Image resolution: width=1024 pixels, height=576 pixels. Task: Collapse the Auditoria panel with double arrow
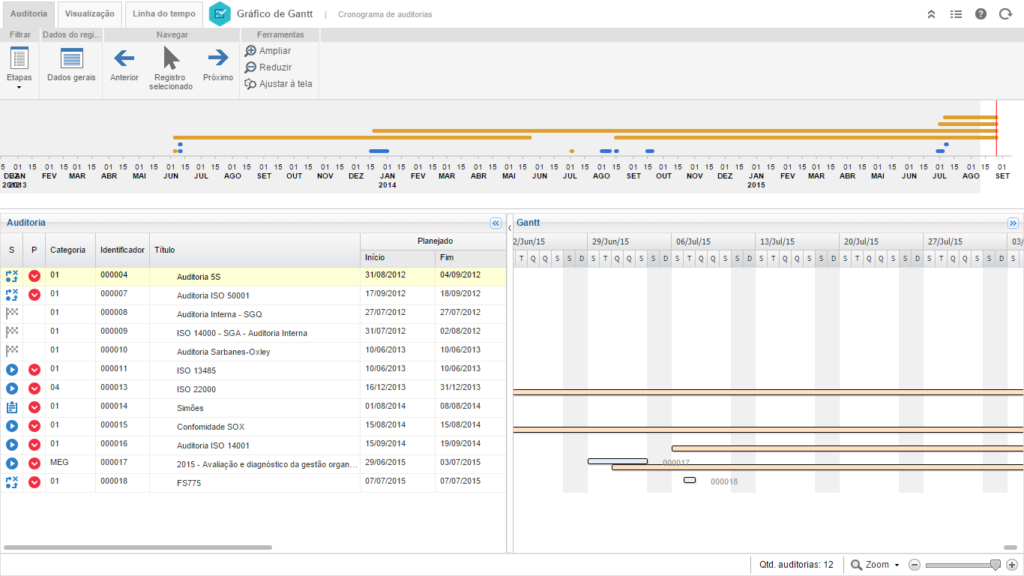point(495,224)
